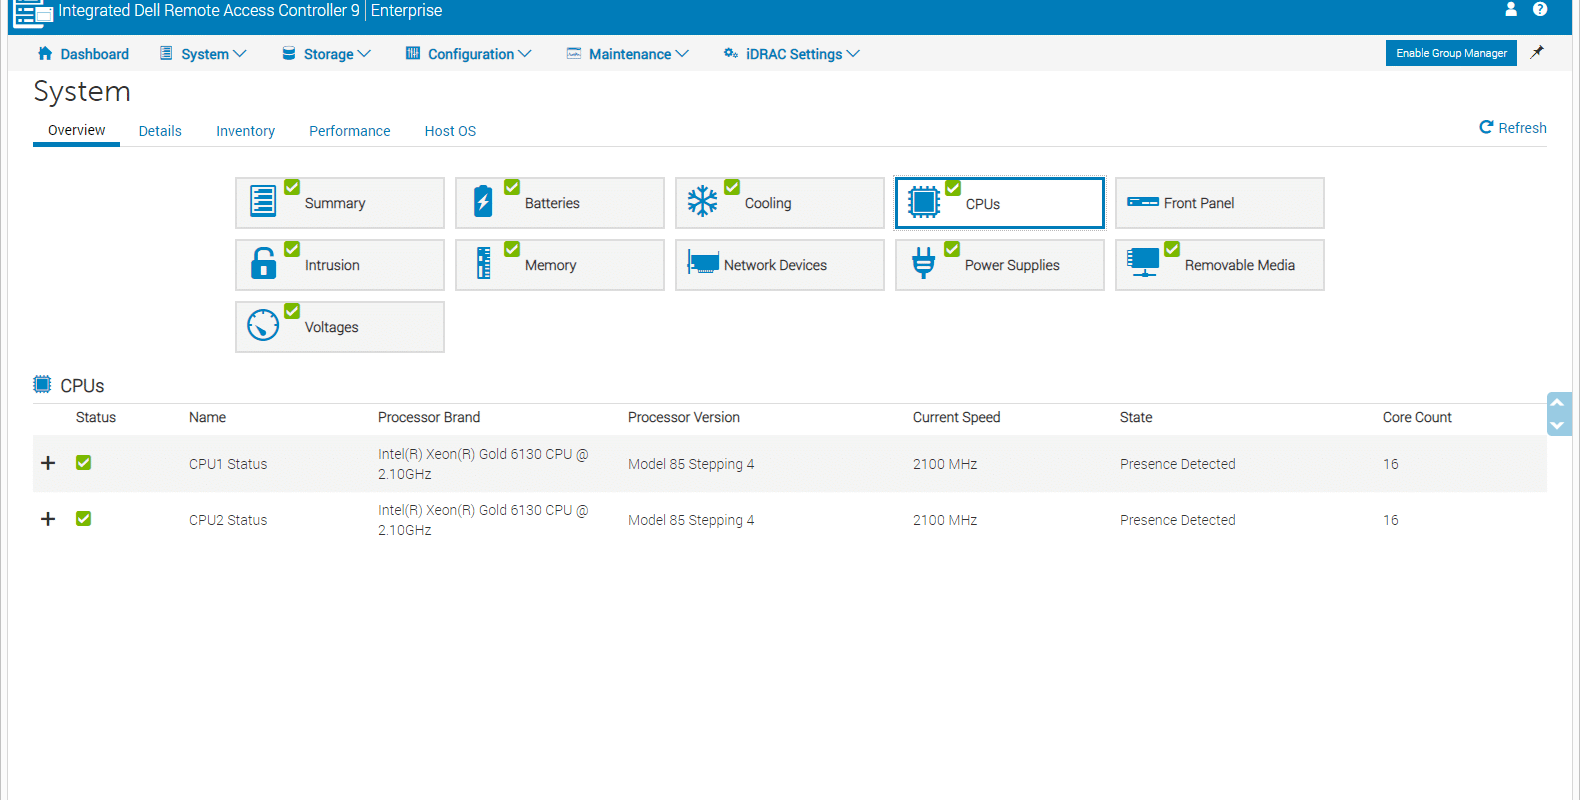The height and width of the screenshot is (800, 1580).
Task: Click the Cooling tile green check badge
Action: (x=732, y=187)
